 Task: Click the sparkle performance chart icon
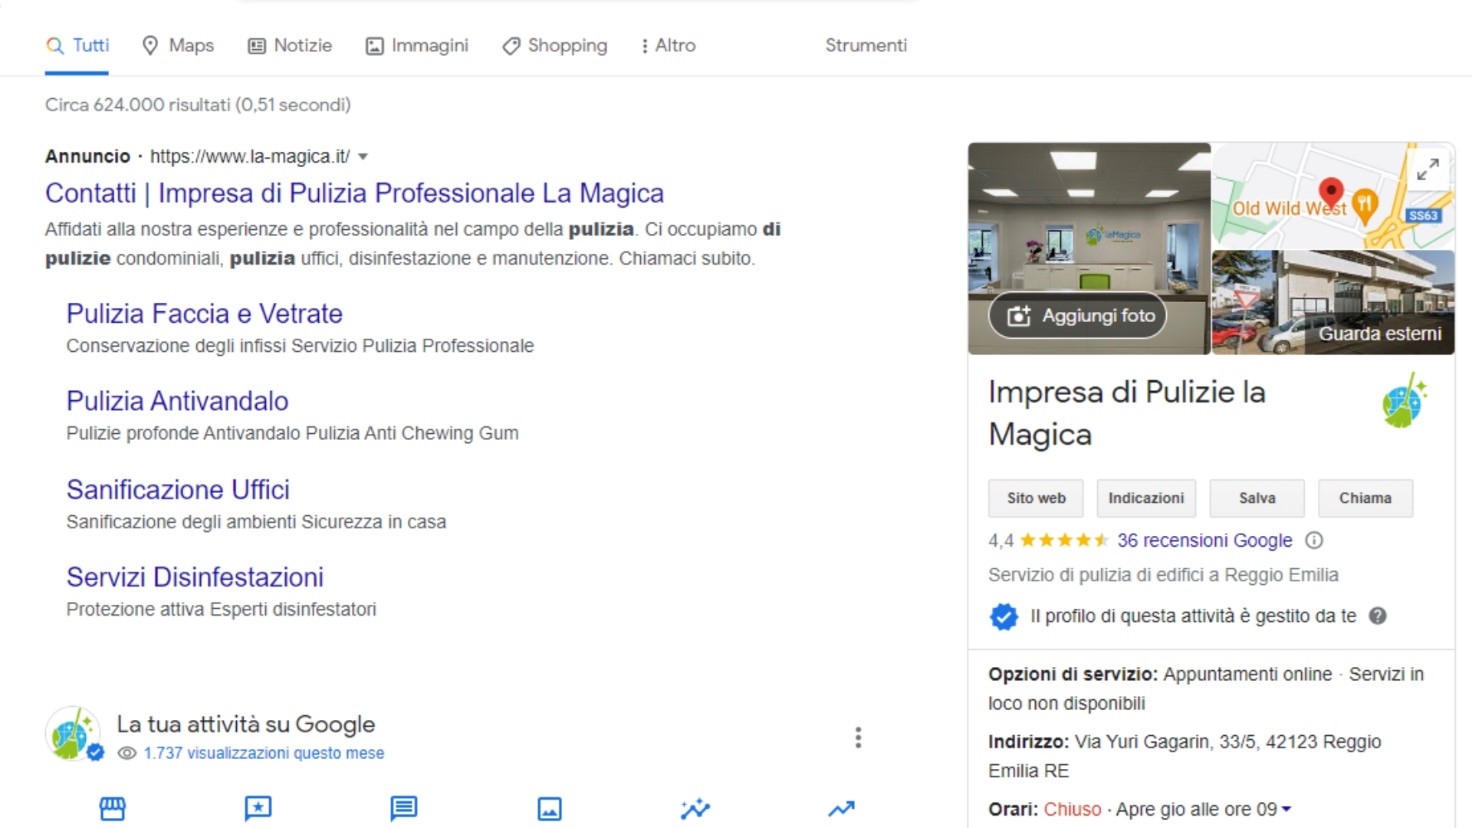(695, 808)
